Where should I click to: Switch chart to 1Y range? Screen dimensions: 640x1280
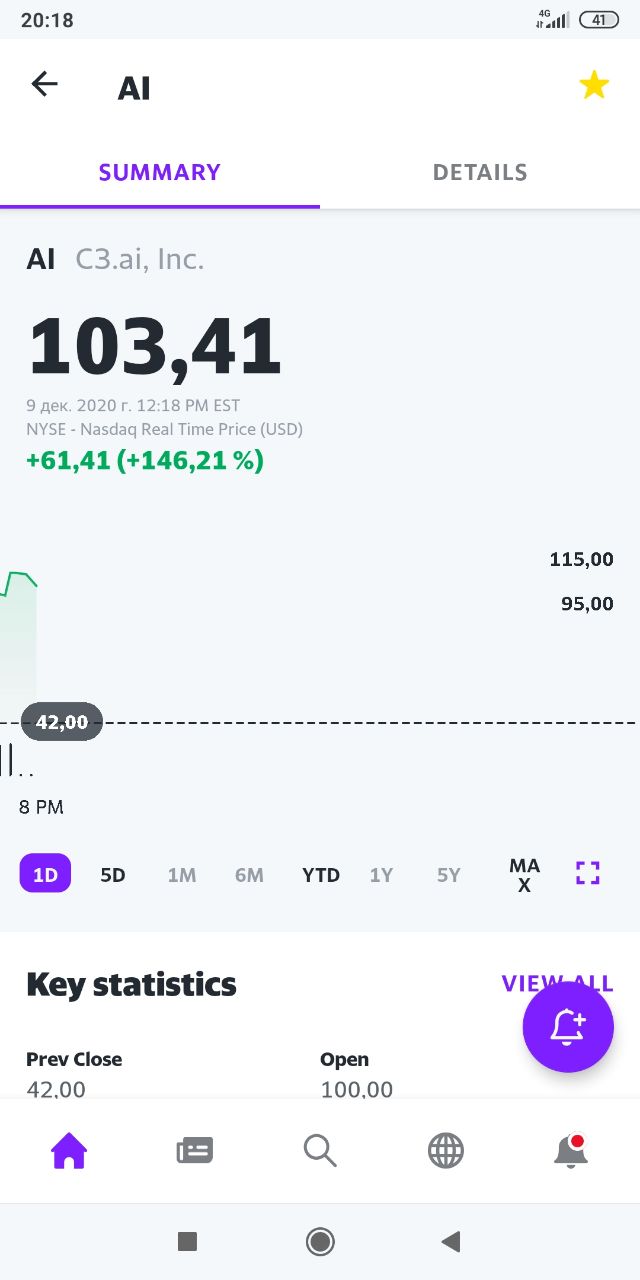coord(381,875)
